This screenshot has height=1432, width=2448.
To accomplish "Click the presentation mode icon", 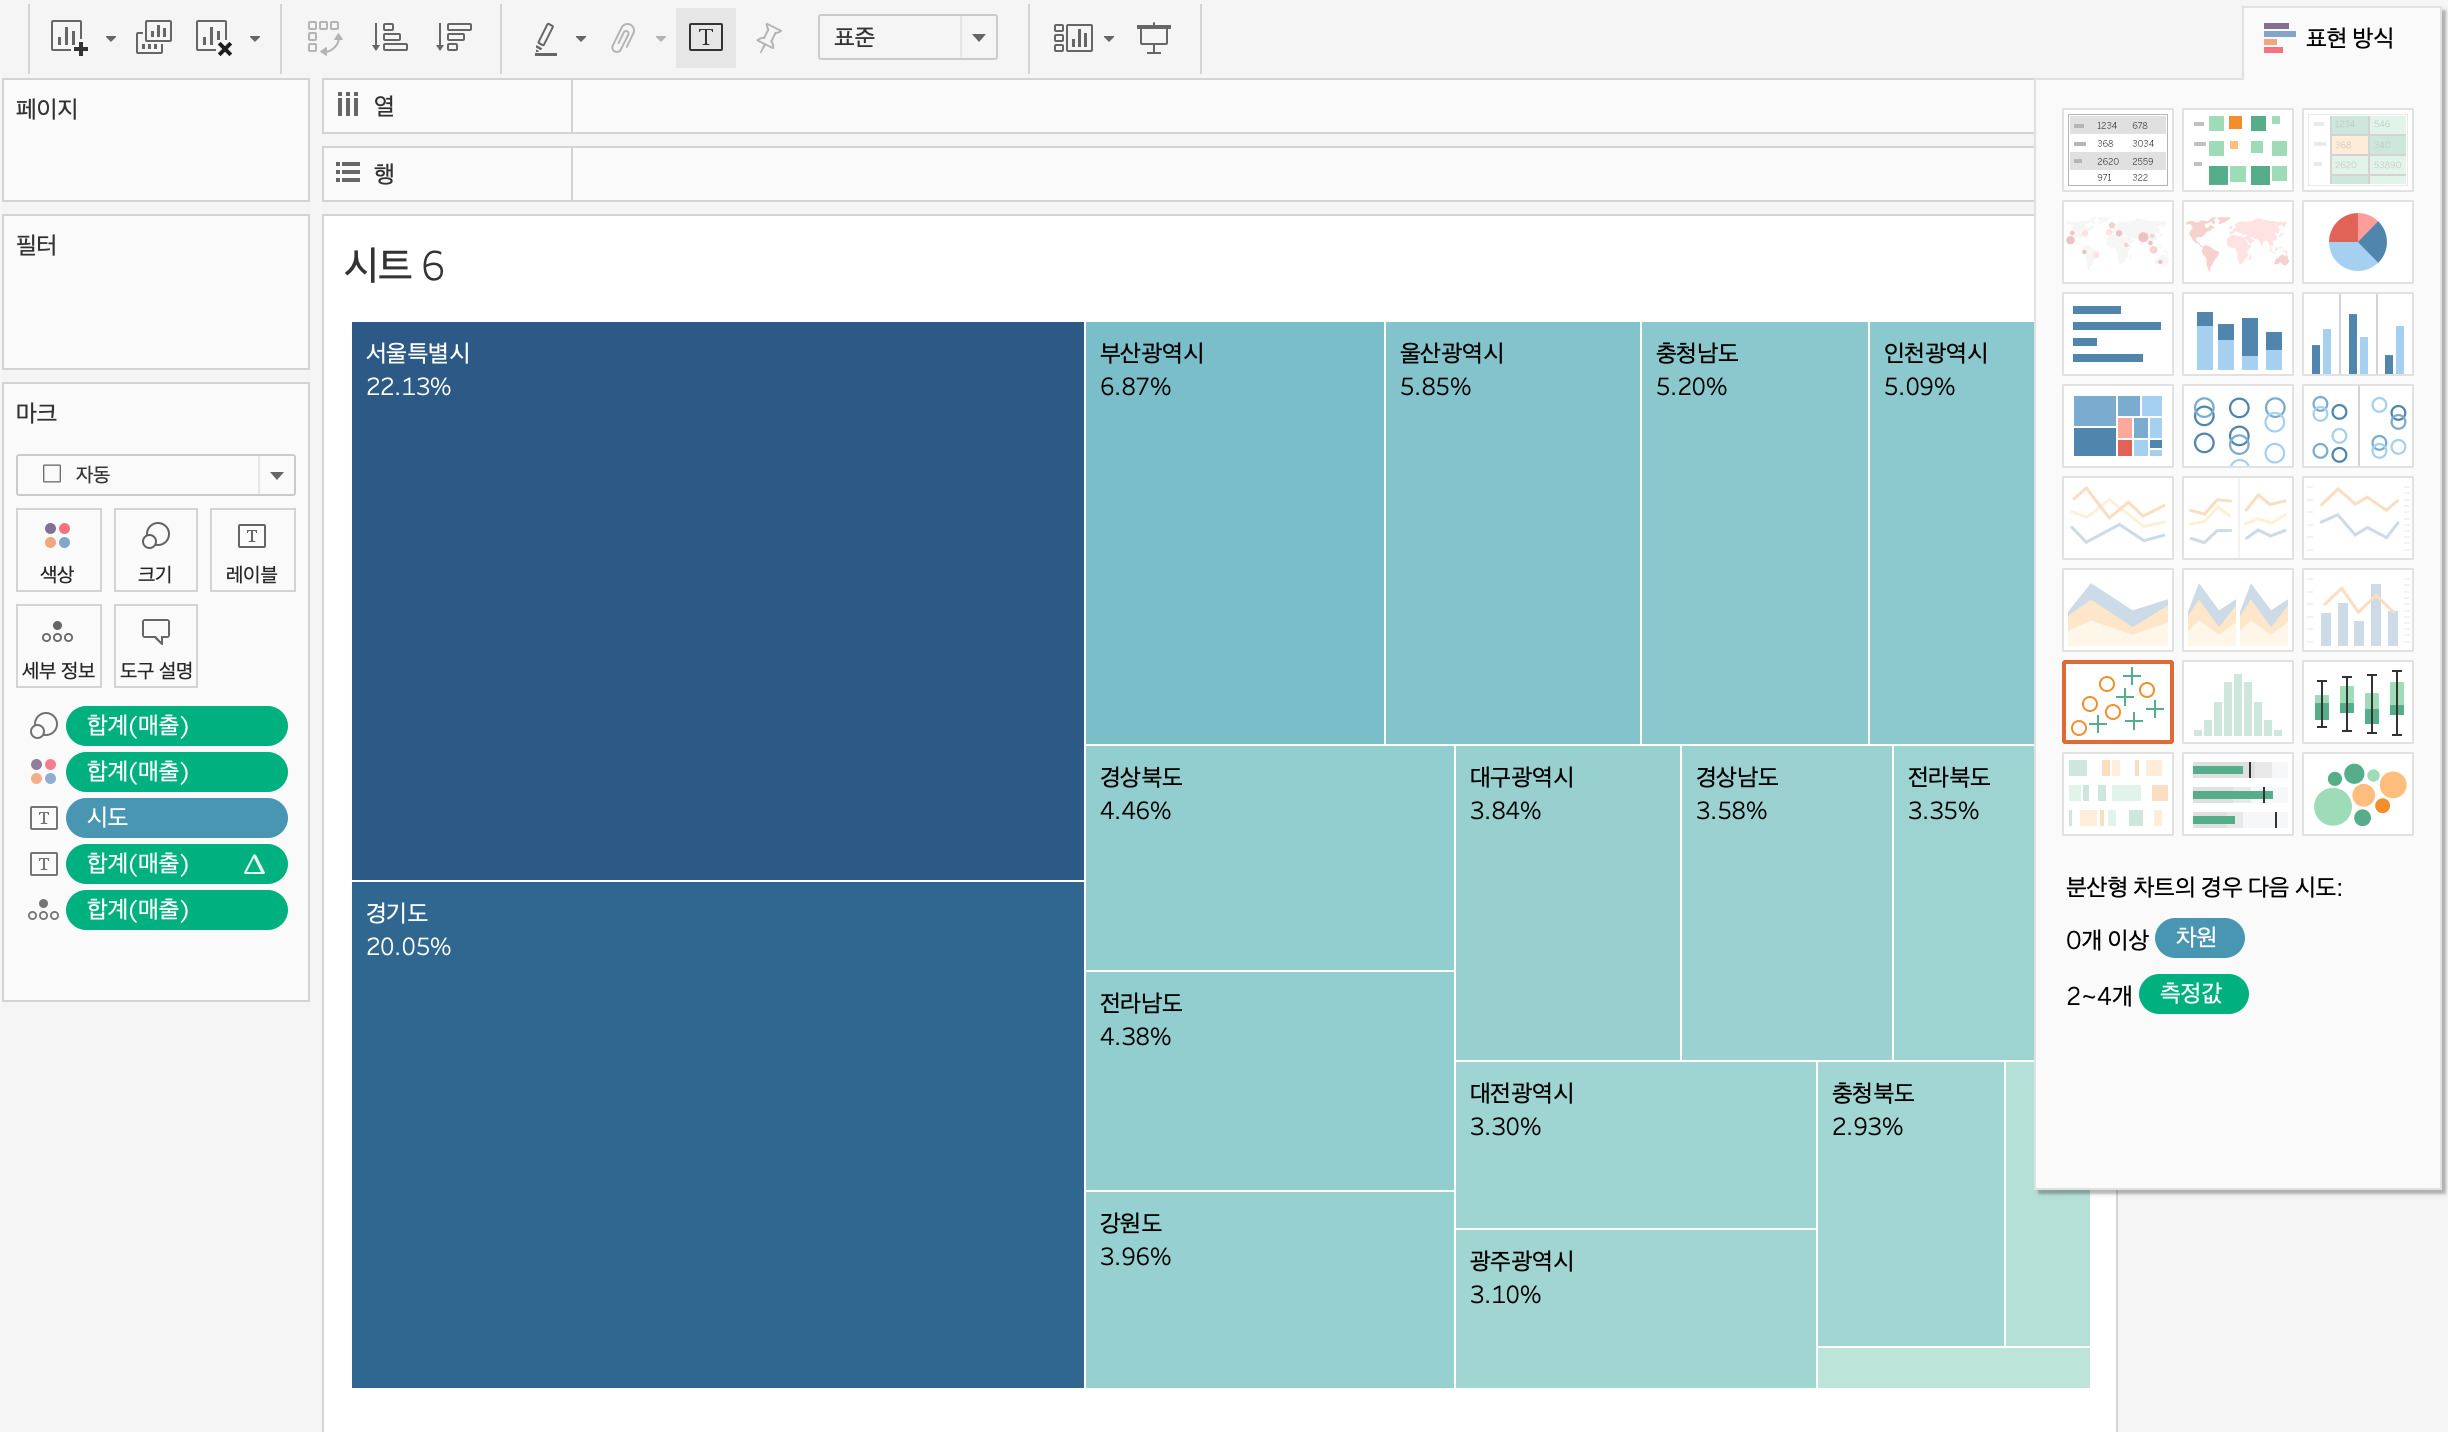I will [x=1153, y=38].
